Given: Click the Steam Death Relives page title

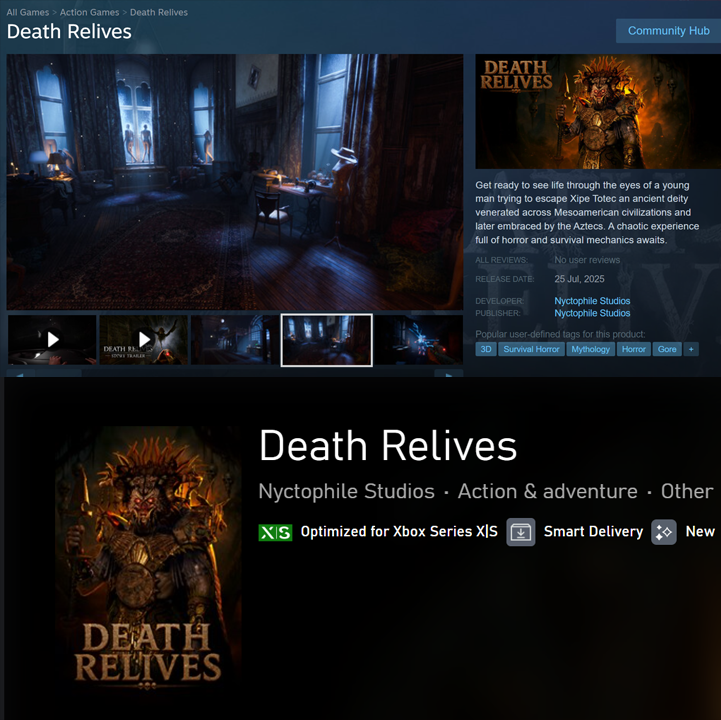Looking at the screenshot, I should point(69,32).
